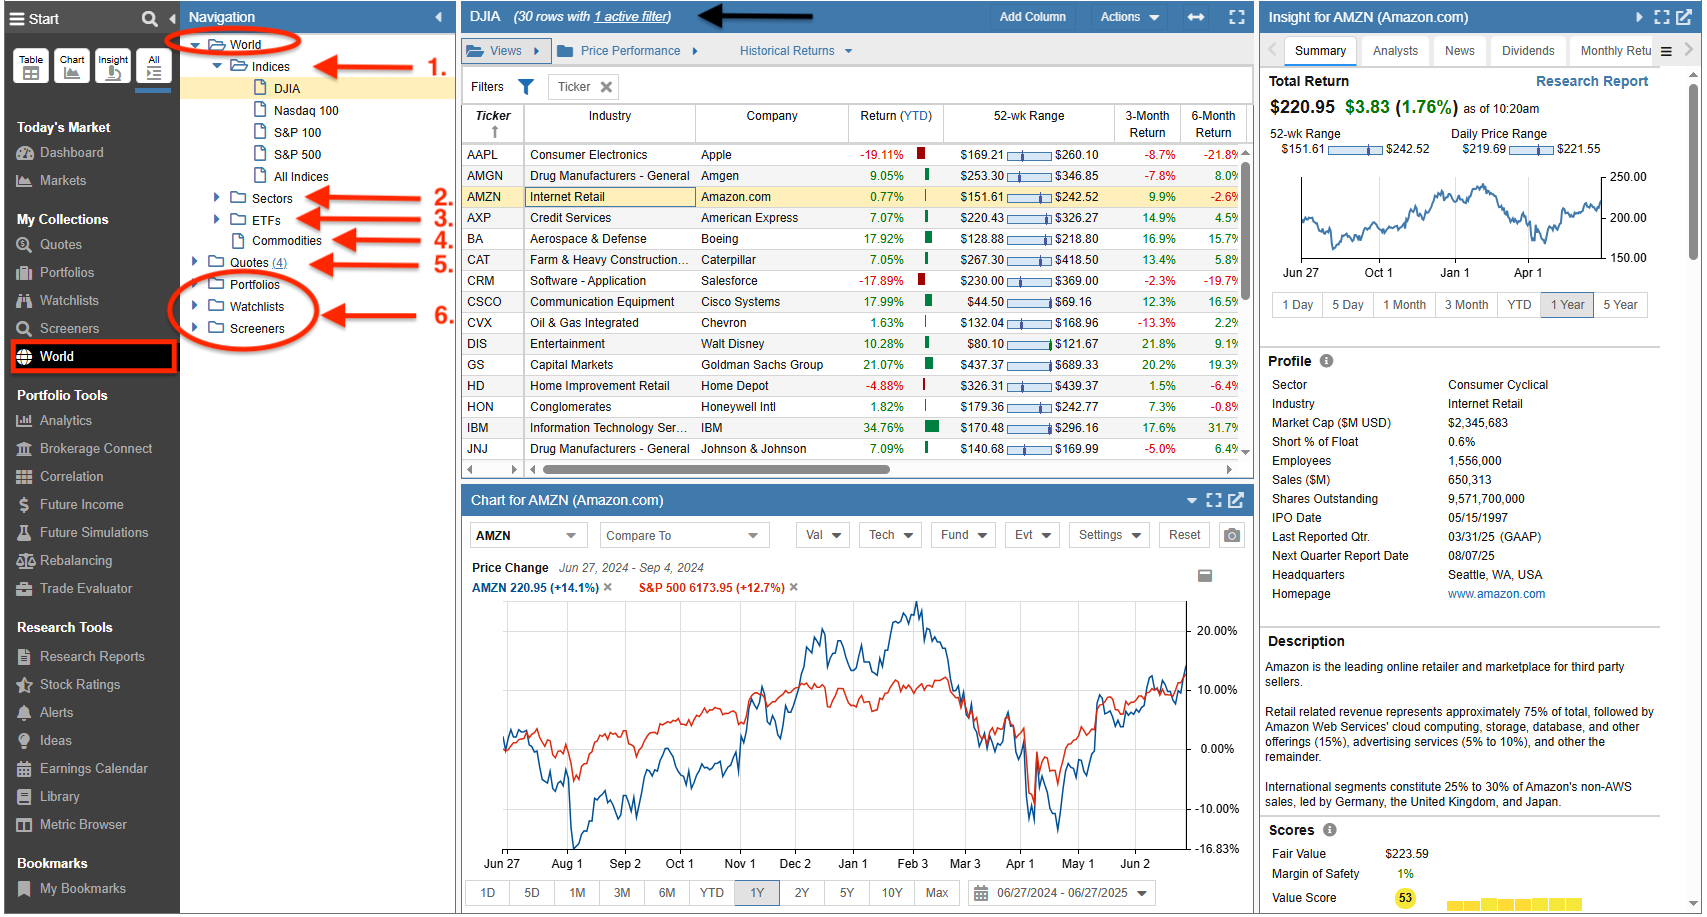
Task: Collapse the Indices tree folder
Action: point(217,66)
